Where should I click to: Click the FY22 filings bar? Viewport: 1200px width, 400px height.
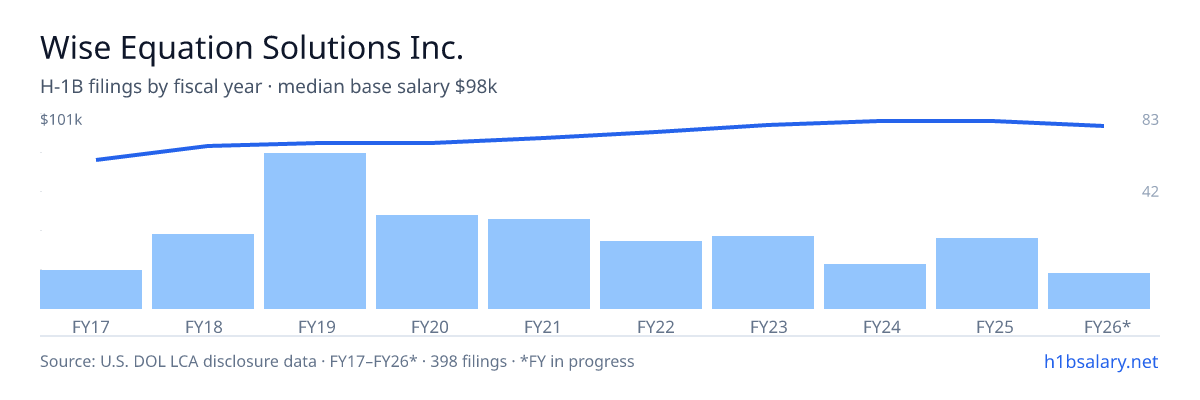click(651, 275)
